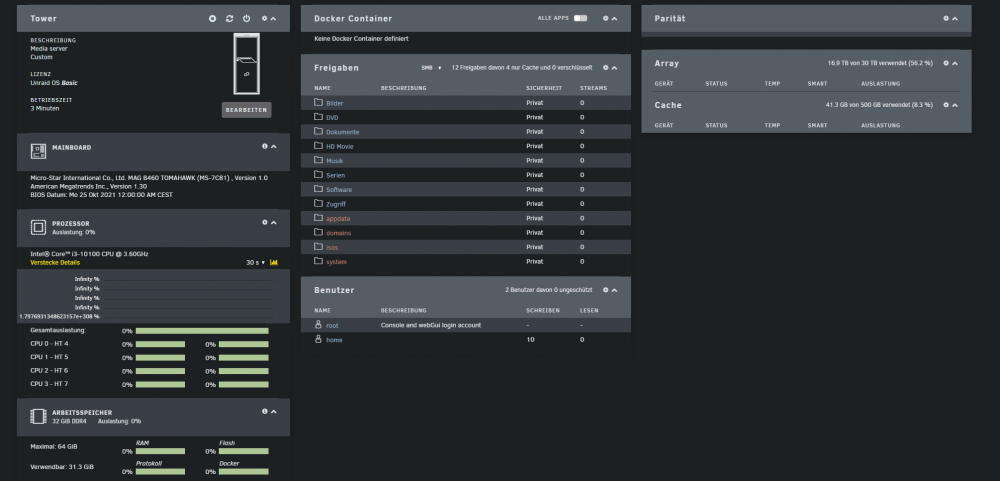This screenshot has height=481, width=1000.
Task: Open the Tower panel gear settings
Action: 265,19
